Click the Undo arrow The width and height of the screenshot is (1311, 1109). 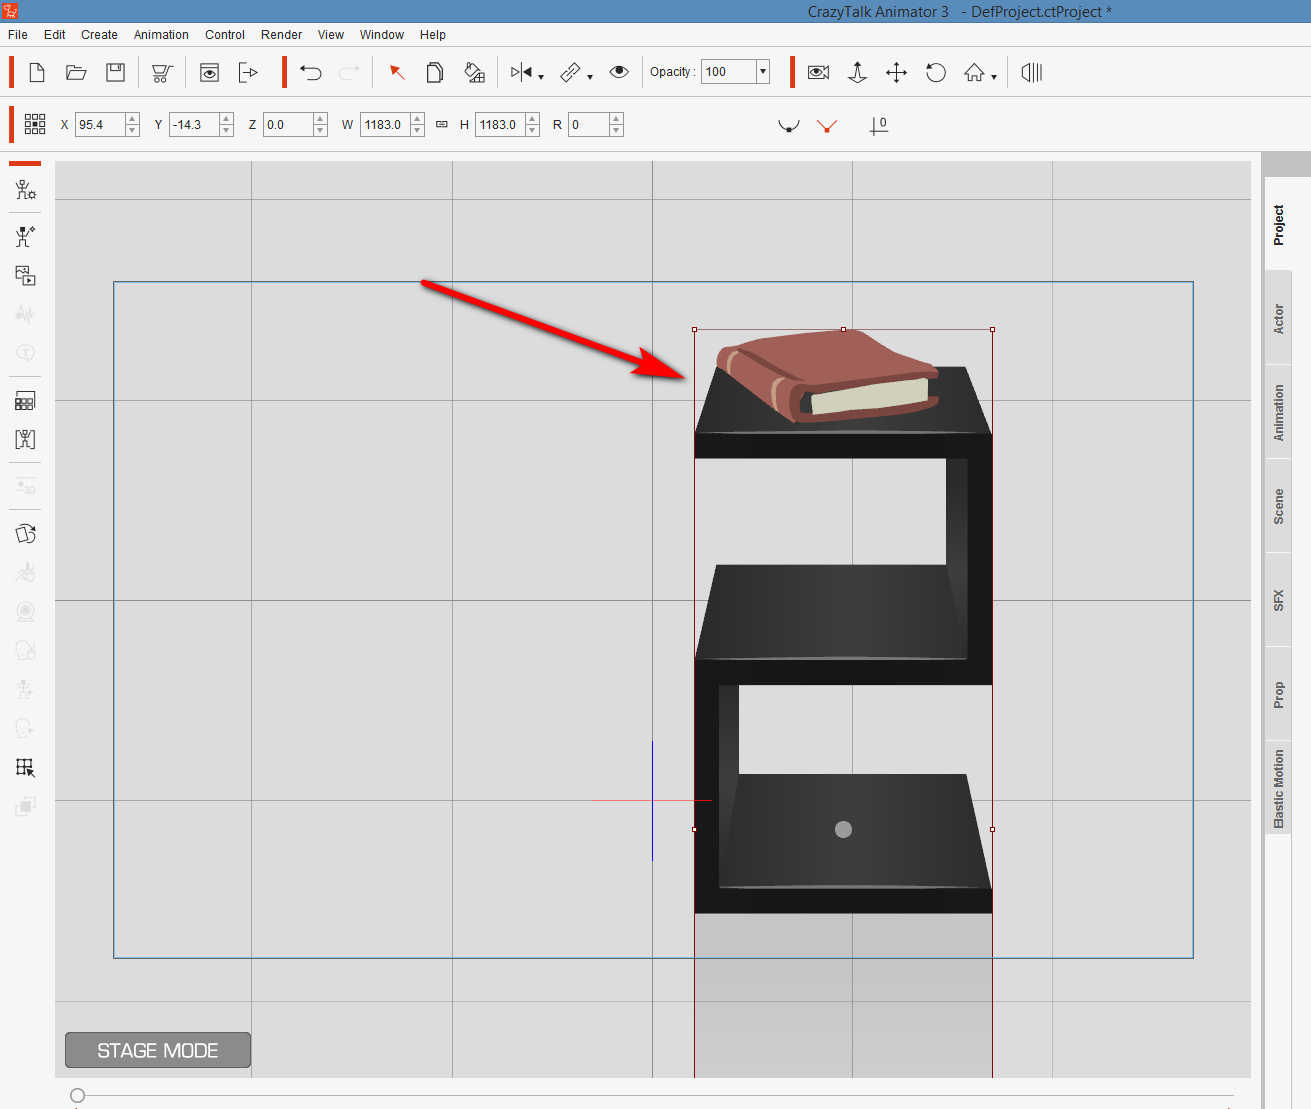coord(311,72)
